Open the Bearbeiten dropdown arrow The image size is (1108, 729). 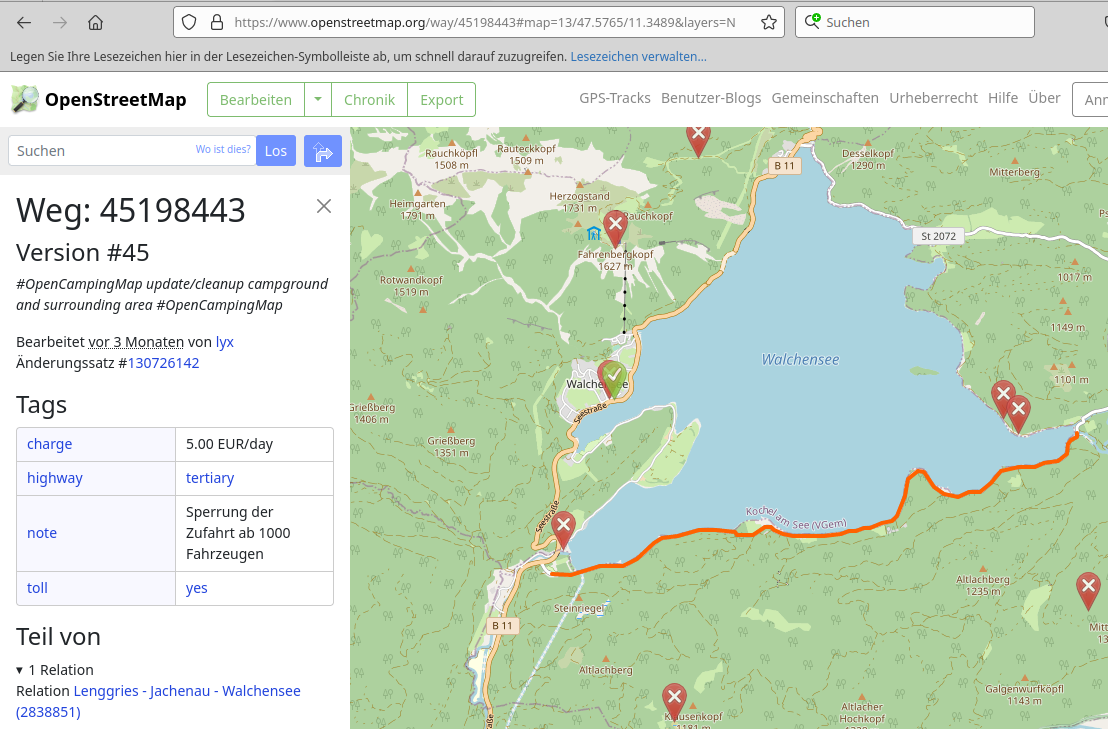pos(318,99)
